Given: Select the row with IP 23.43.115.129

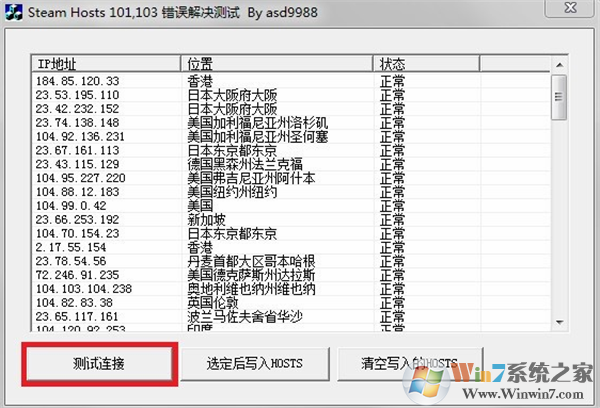Looking at the screenshot, I should 291,164.
